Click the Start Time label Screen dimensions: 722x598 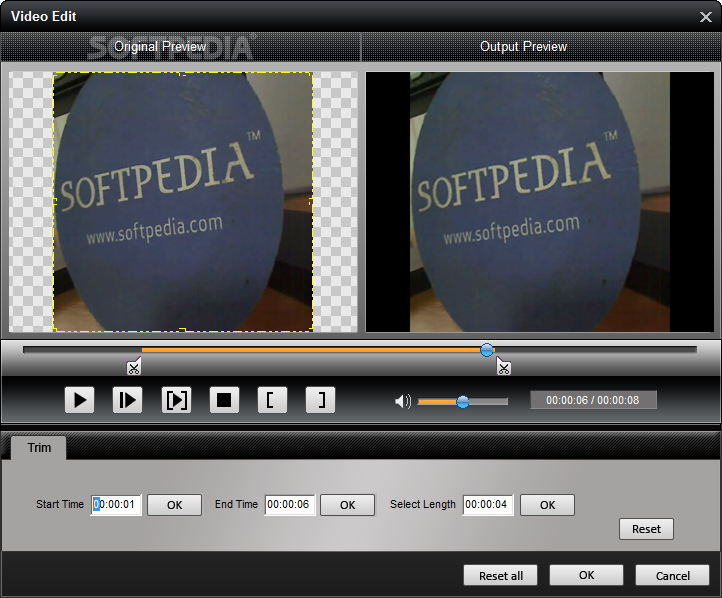coord(60,505)
